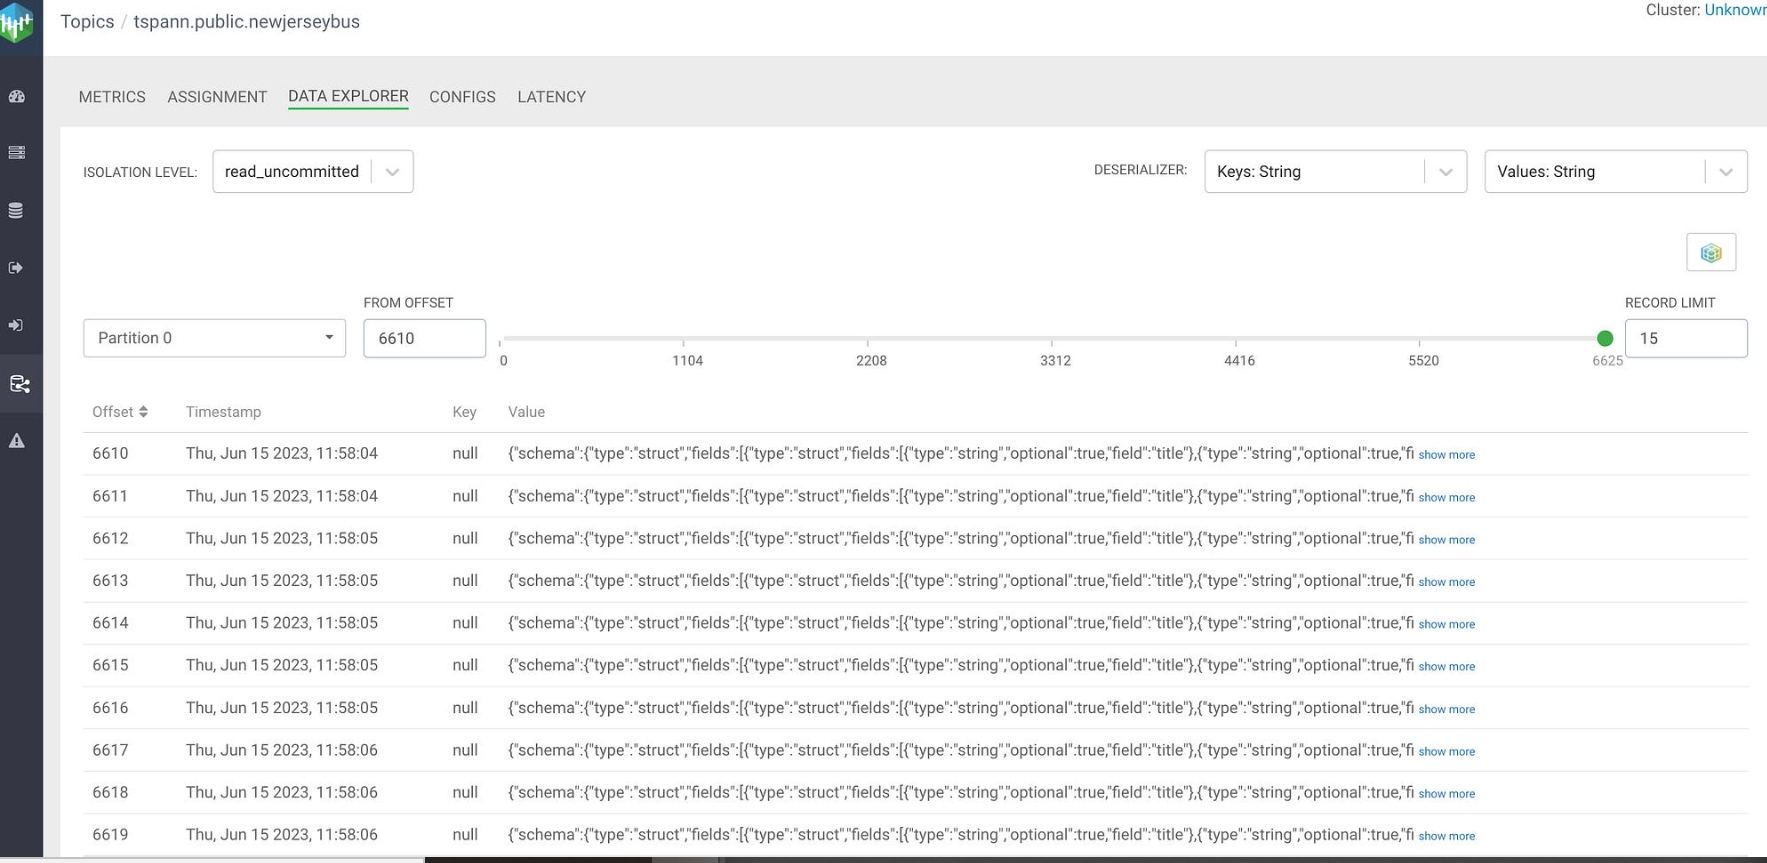Switch to the LATENCY tab
This screenshot has width=1767, height=863.
click(551, 97)
